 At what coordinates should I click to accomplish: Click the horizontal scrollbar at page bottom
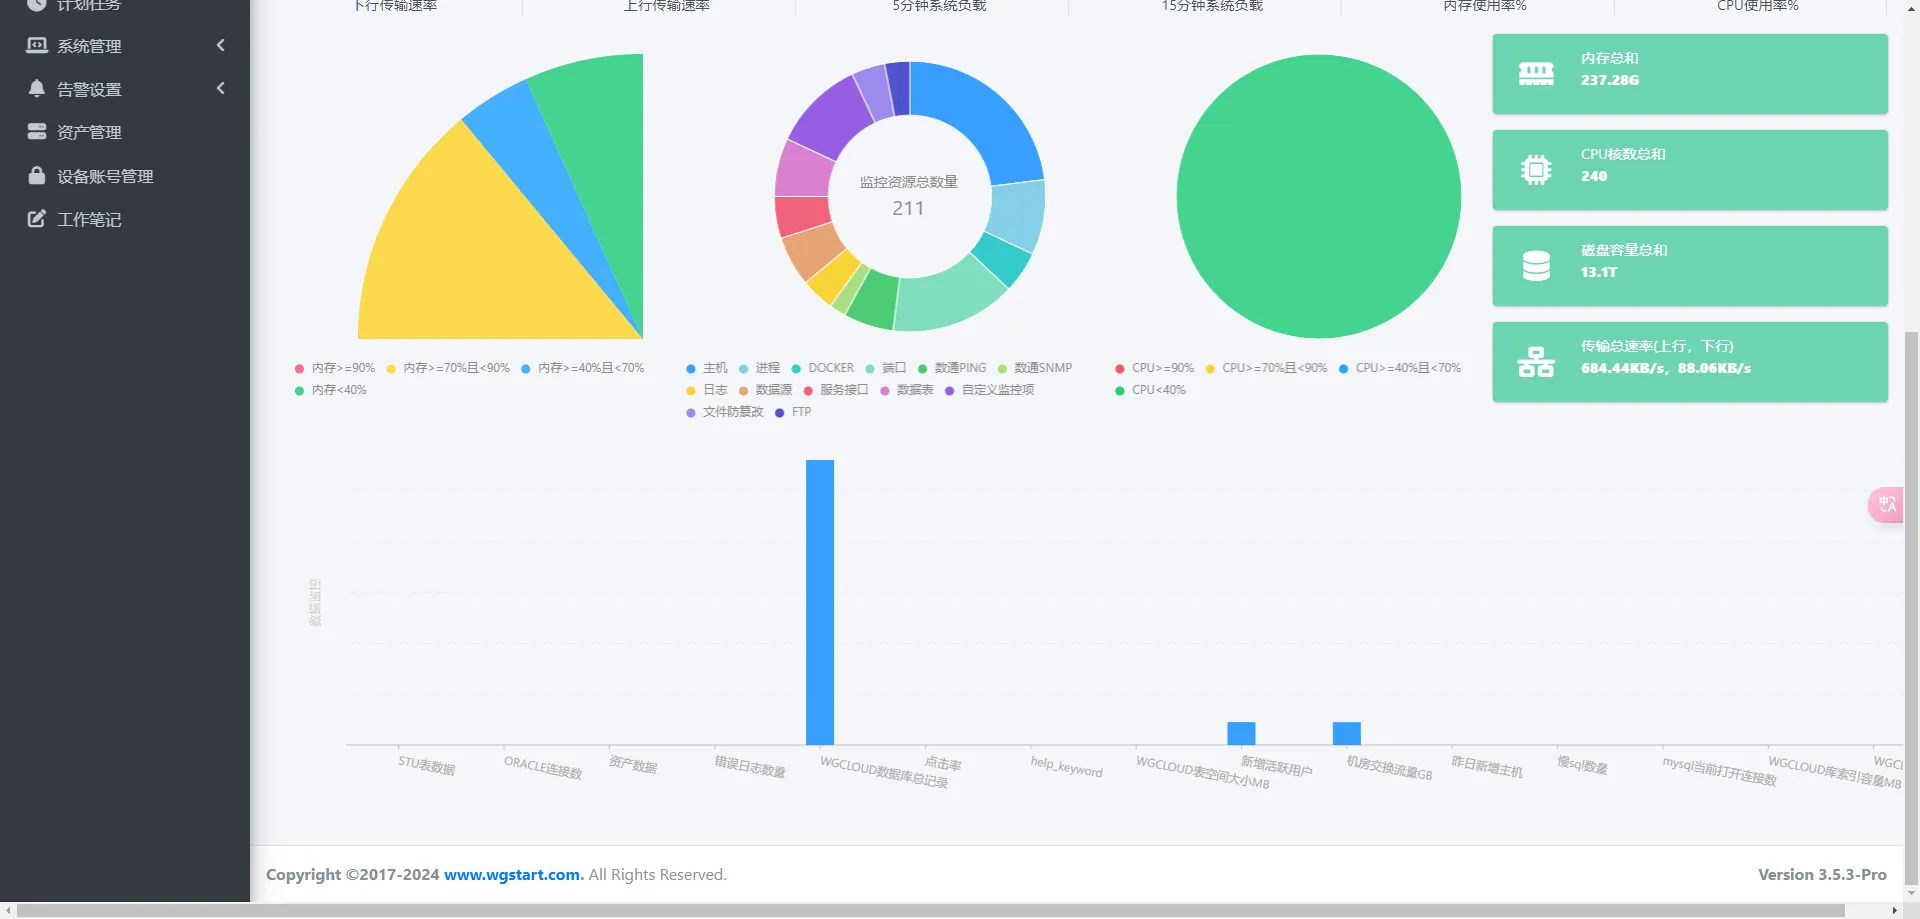931,910
